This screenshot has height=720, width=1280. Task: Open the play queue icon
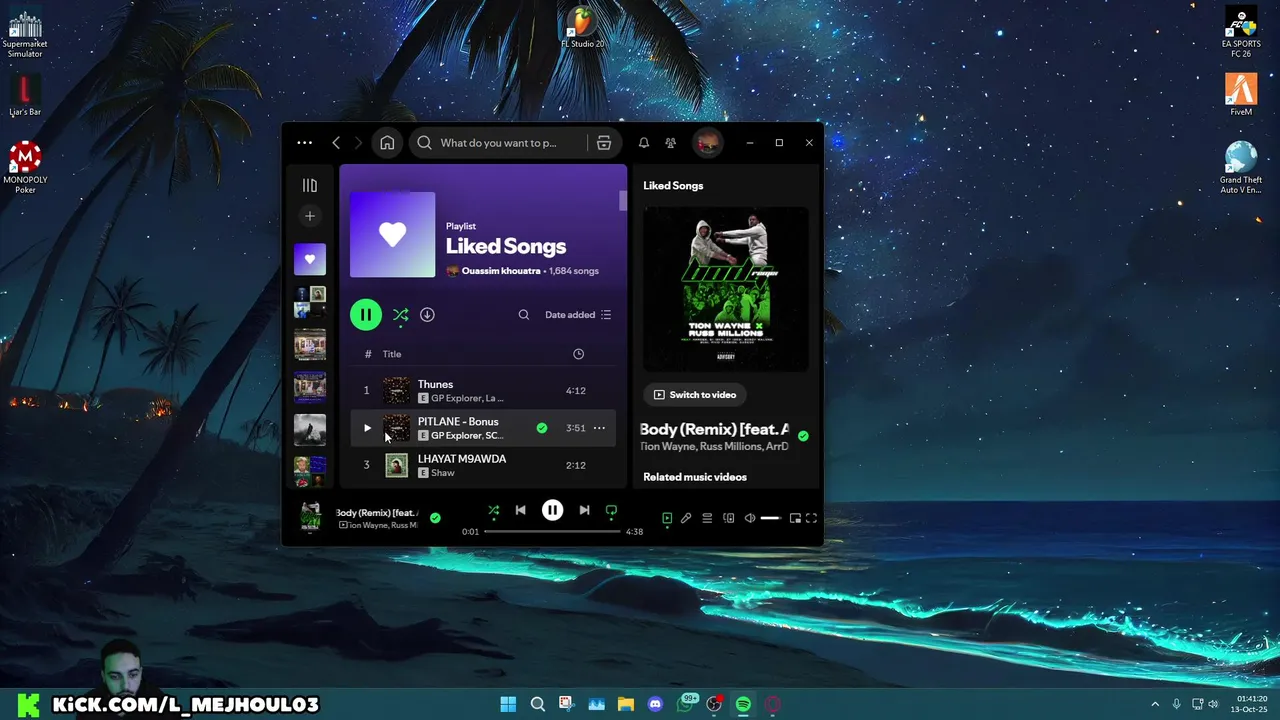coord(707,518)
